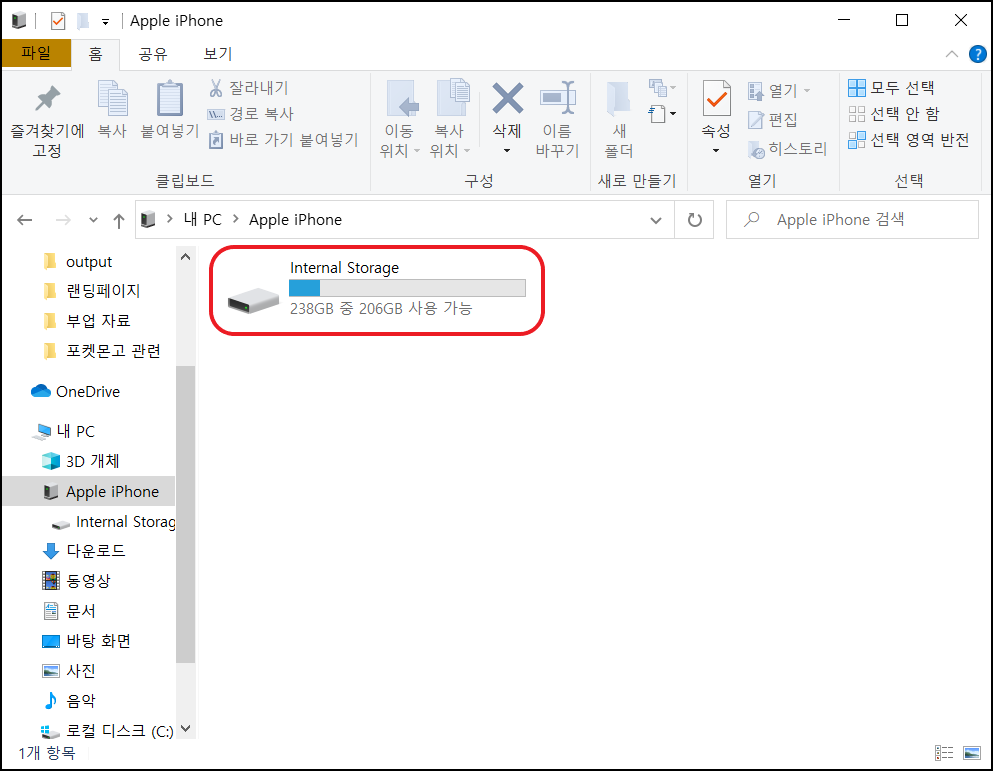Click Internal Storage capacity bar
Image resolution: width=993 pixels, height=771 pixels.
(407, 288)
